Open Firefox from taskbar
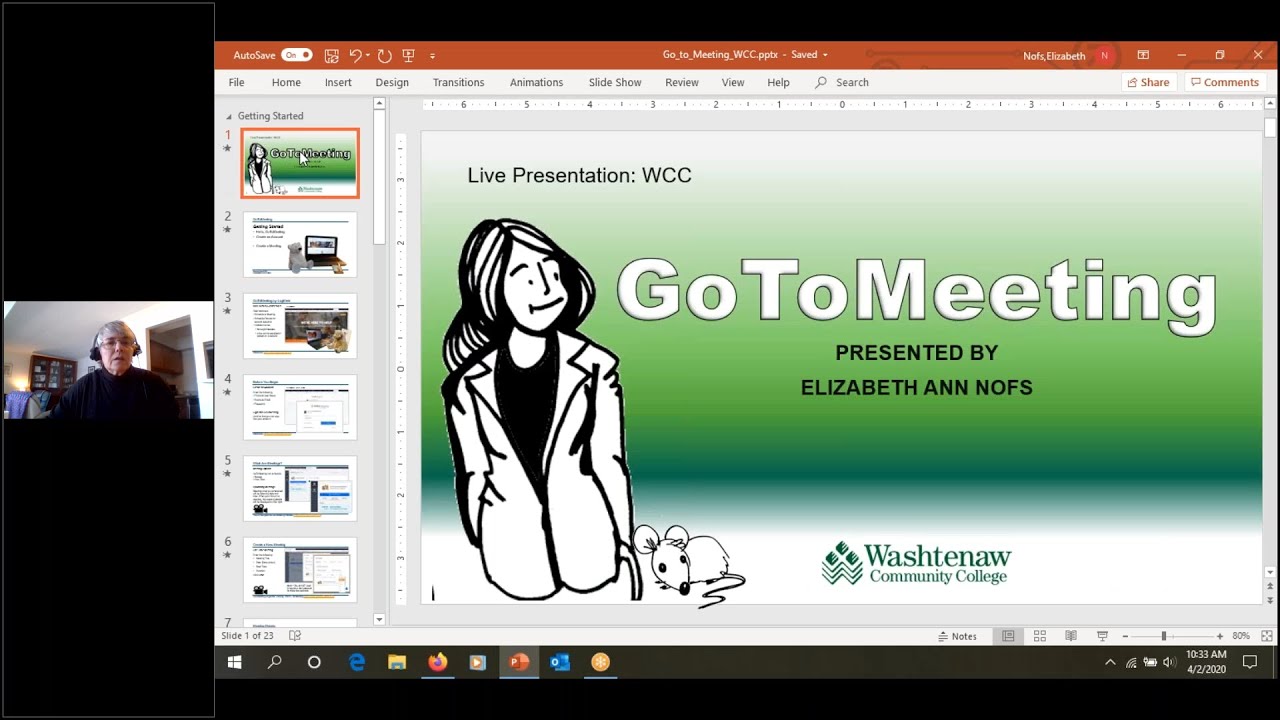Image resolution: width=1280 pixels, height=720 pixels. 437,662
